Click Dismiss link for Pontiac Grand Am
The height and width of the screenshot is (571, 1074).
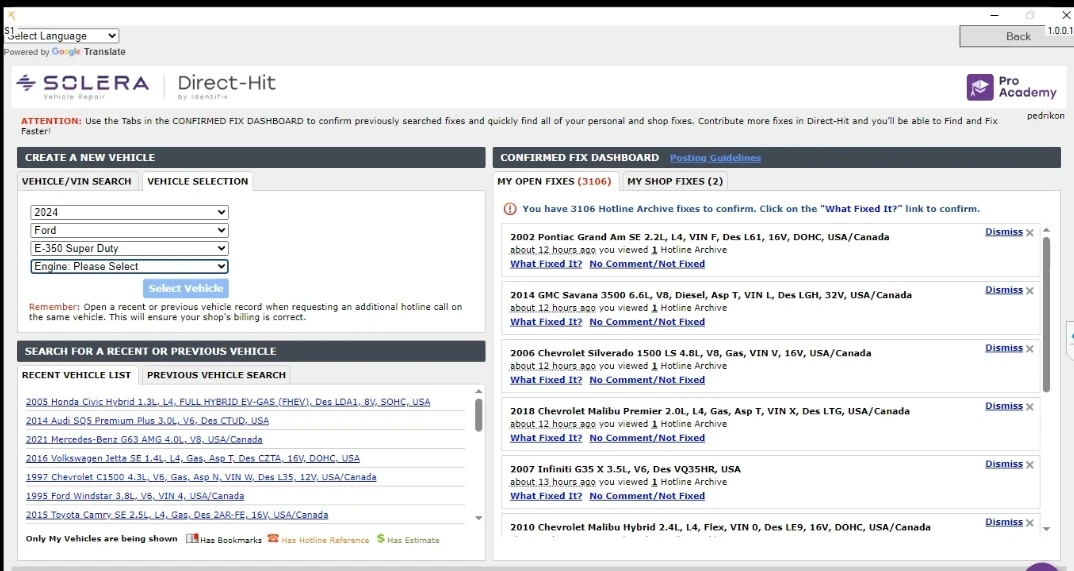(1003, 232)
